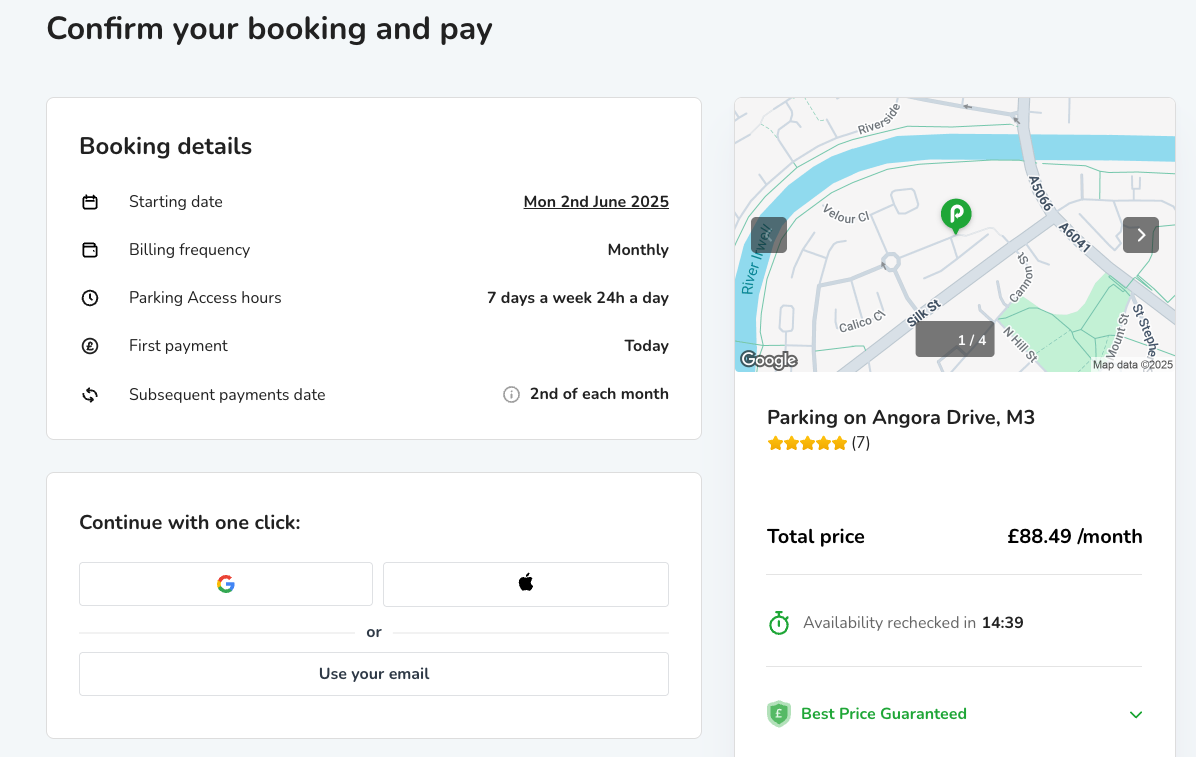Click the Best Price Guaranteed label

click(883, 714)
